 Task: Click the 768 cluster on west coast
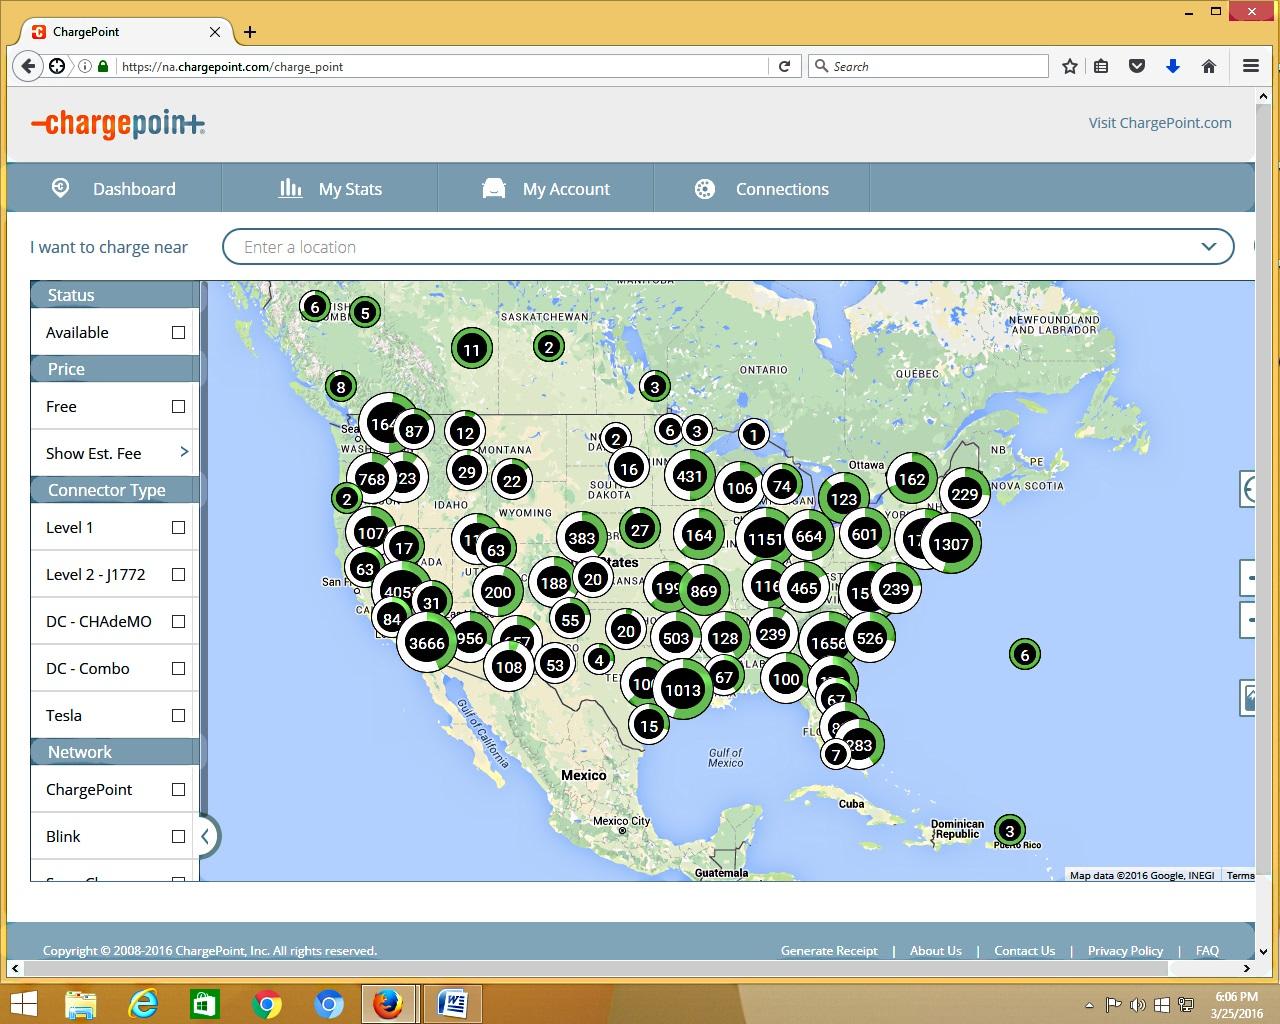point(372,479)
